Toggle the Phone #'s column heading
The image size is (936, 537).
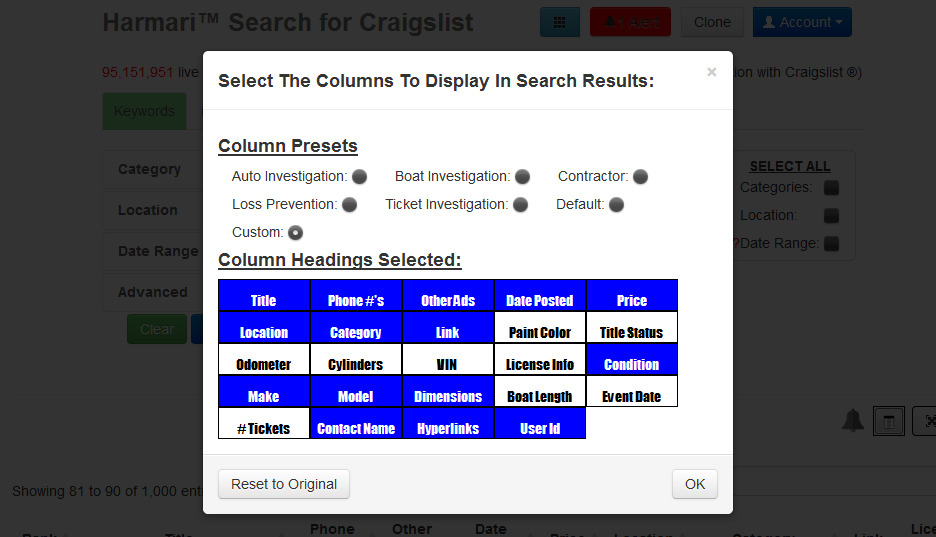[356, 296]
